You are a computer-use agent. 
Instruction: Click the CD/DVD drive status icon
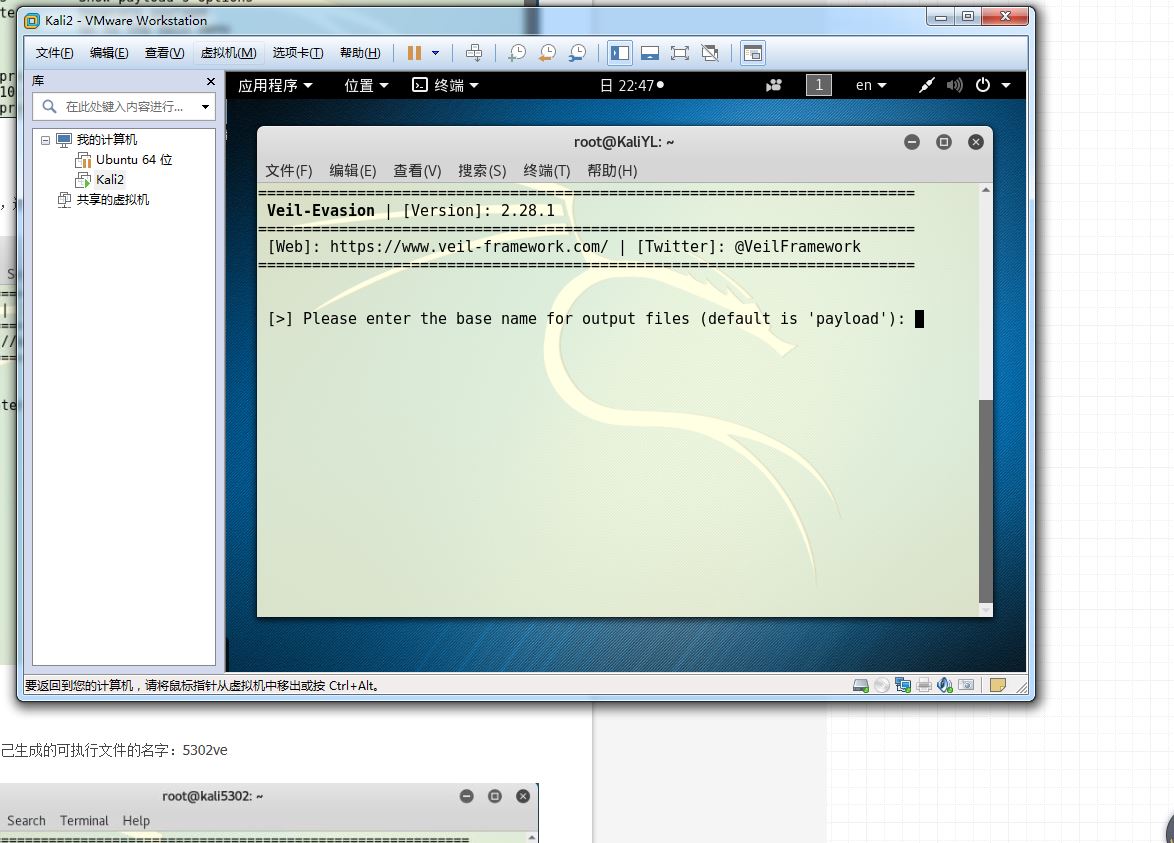(x=882, y=686)
